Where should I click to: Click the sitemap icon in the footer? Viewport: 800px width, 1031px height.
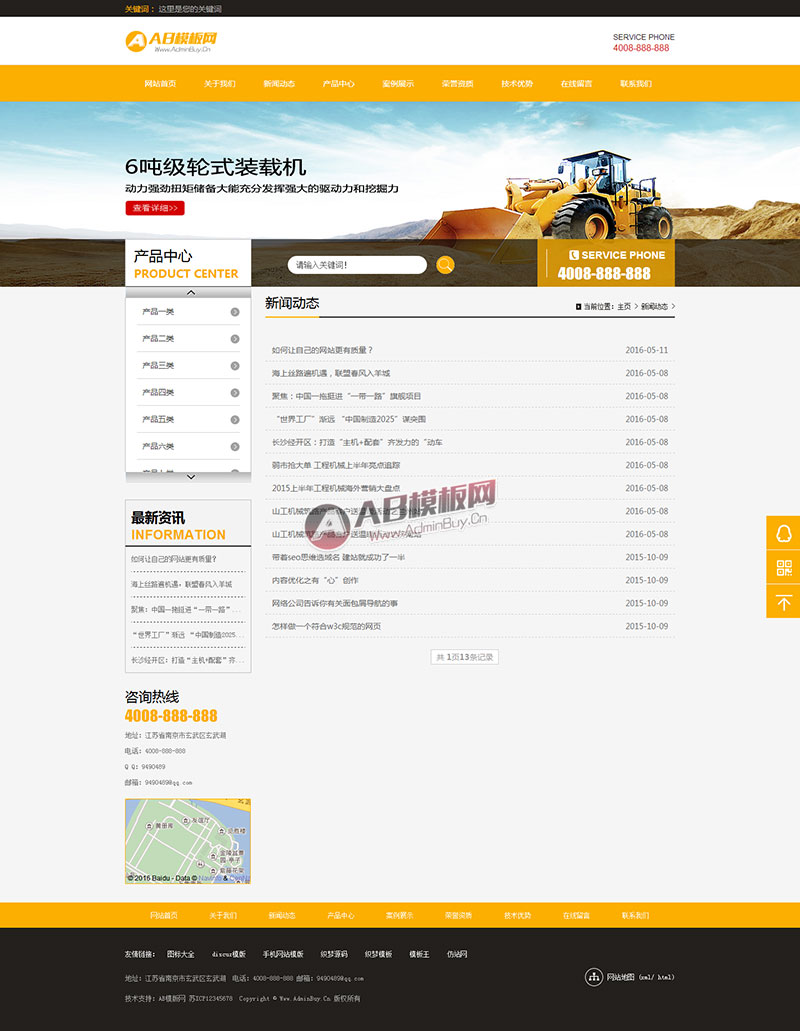coord(594,977)
